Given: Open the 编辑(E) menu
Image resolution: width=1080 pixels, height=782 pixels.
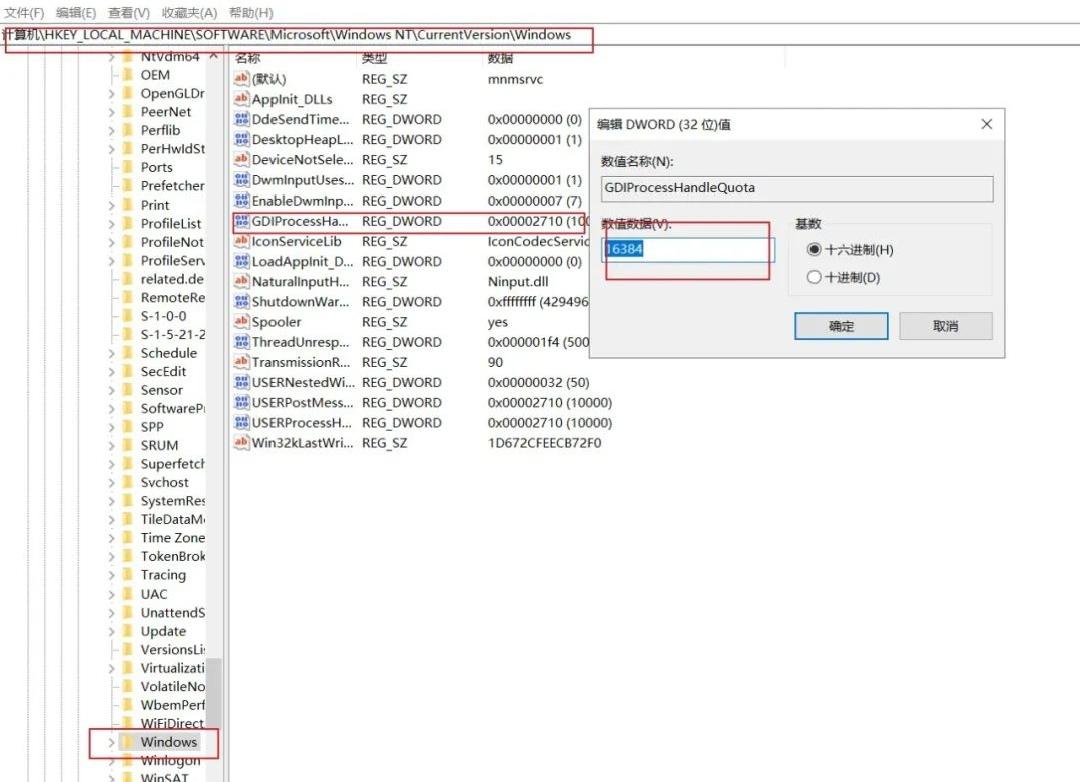Looking at the screenshot, I should [x=76, y=12].
